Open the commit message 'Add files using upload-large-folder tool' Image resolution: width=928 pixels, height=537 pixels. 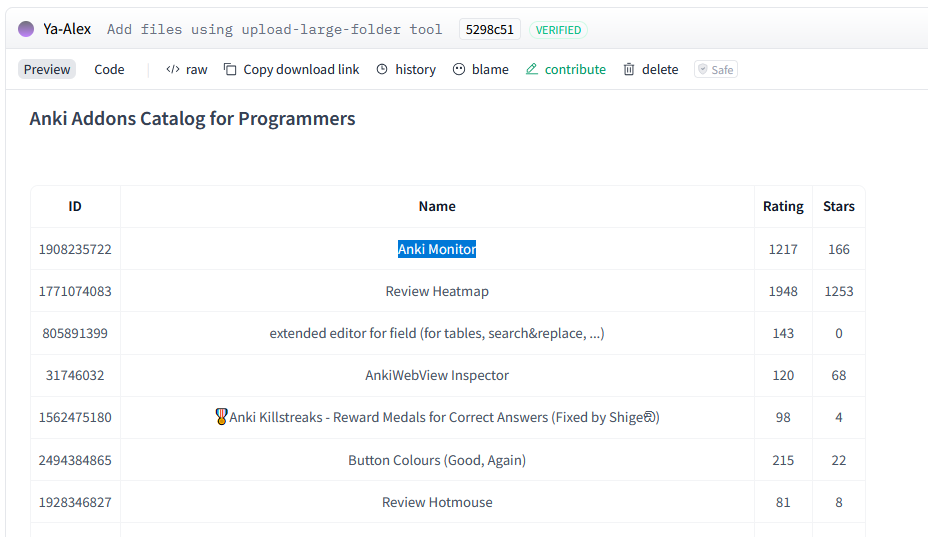275,30
